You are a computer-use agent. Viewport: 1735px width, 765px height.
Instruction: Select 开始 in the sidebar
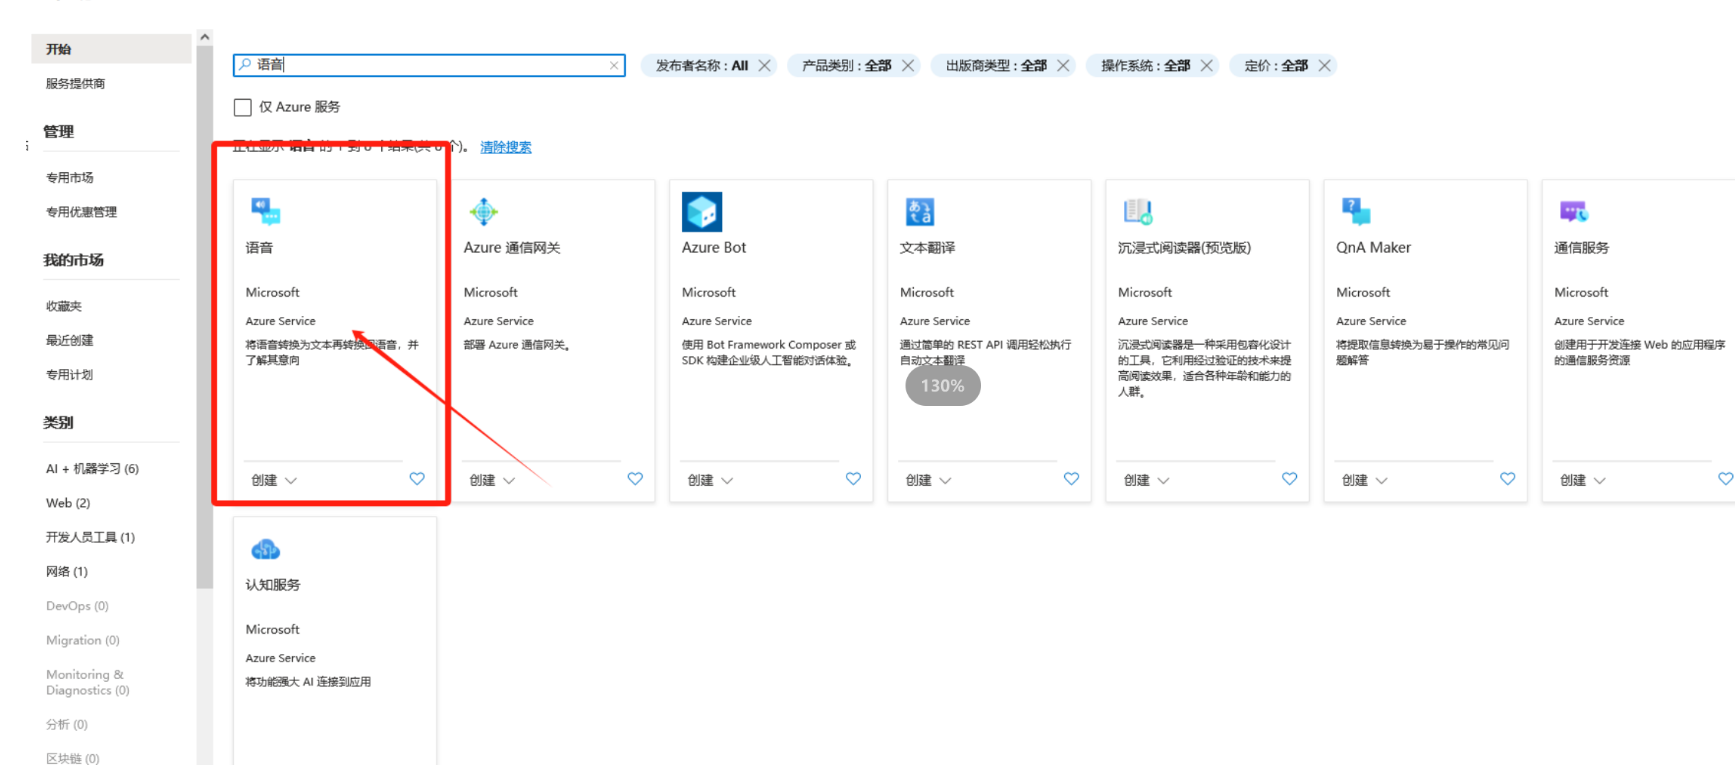tap(111, 49)
